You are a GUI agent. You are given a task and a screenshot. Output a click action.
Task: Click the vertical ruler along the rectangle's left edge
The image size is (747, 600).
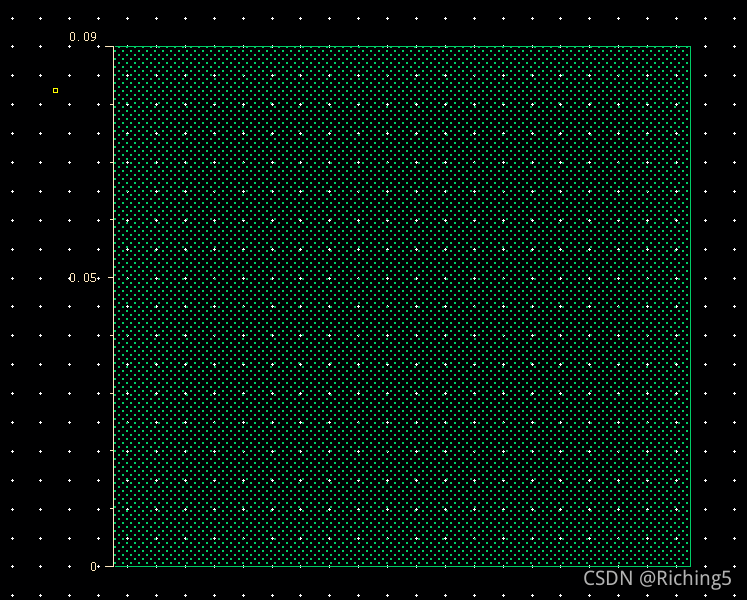coord(114,400)
